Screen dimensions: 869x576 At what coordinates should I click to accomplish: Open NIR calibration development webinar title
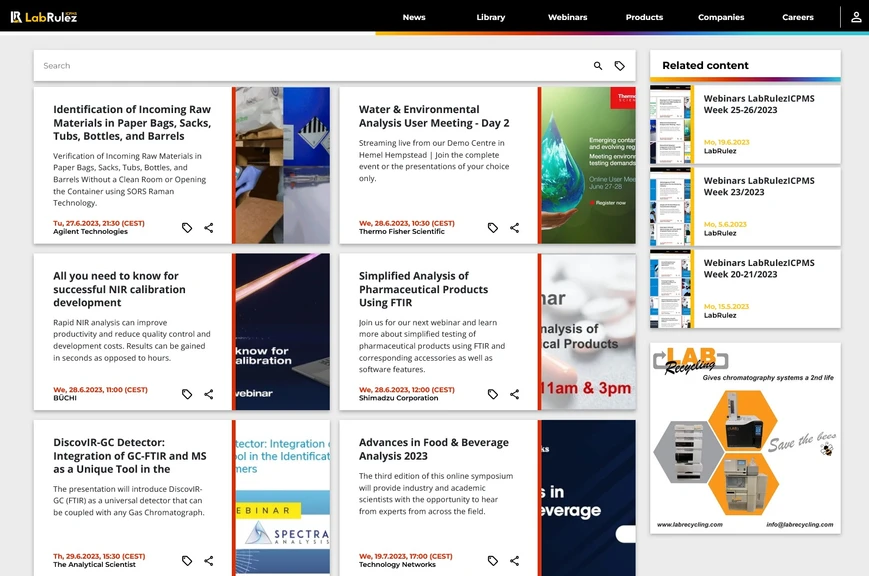pos(119,289)
